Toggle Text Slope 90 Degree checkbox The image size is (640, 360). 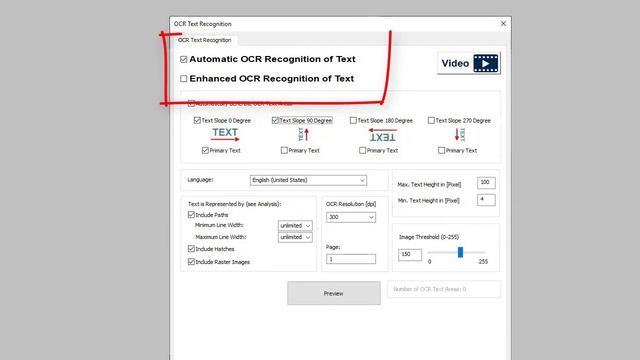(275, 120)
